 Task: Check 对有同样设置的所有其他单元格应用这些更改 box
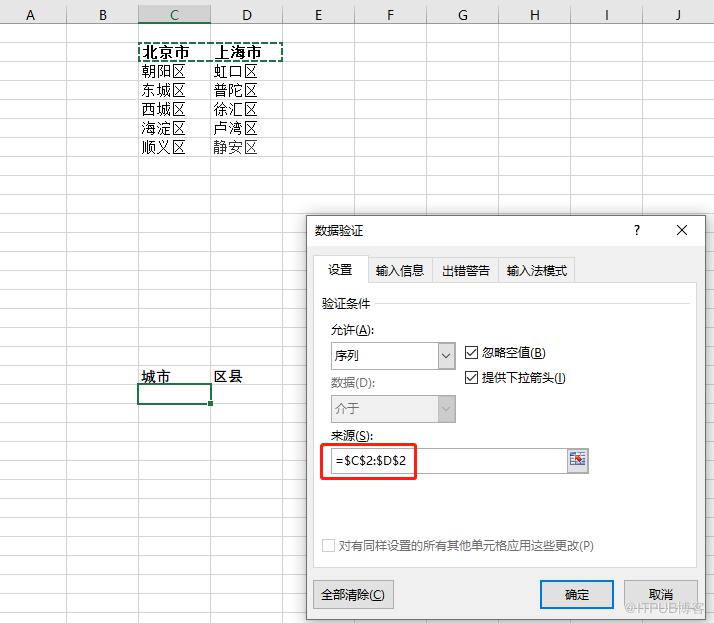[328, 545]
